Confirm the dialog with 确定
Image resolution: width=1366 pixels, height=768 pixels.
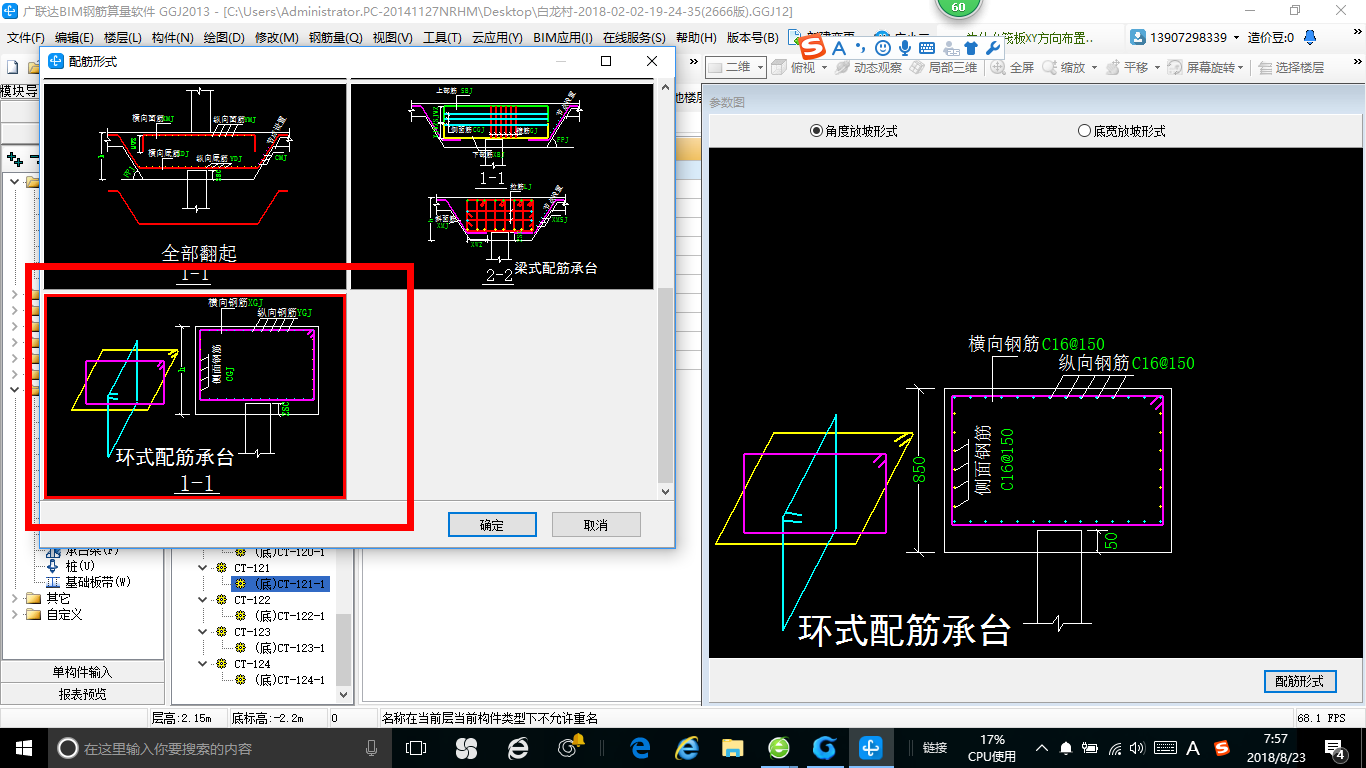(492, 525)
